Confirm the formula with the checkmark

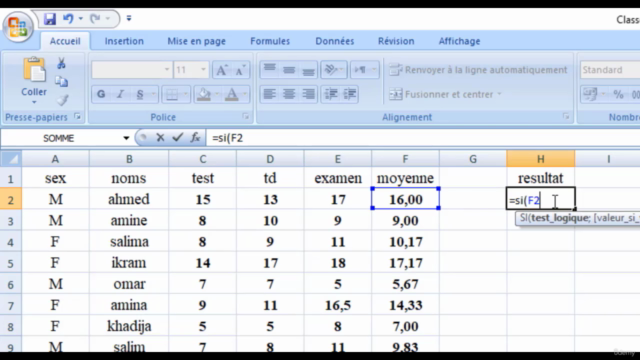point(177,138)
